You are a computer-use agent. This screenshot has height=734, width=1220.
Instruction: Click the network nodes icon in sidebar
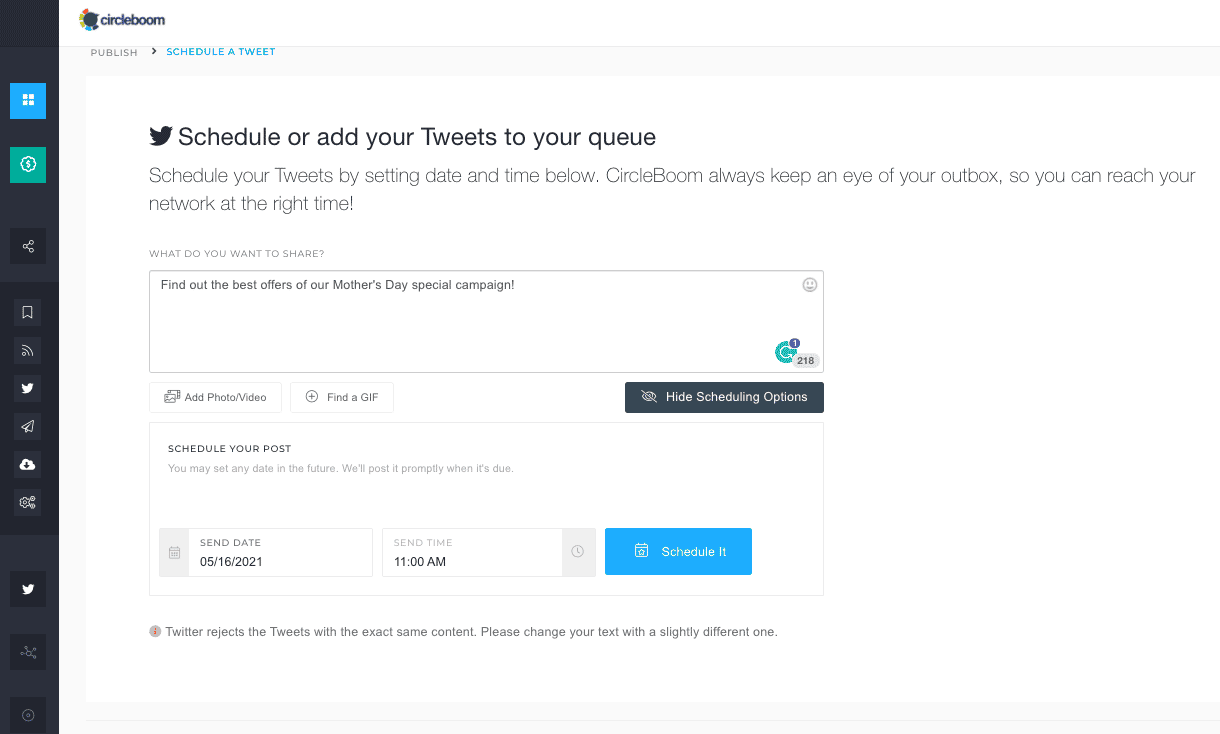coord(28,653)
